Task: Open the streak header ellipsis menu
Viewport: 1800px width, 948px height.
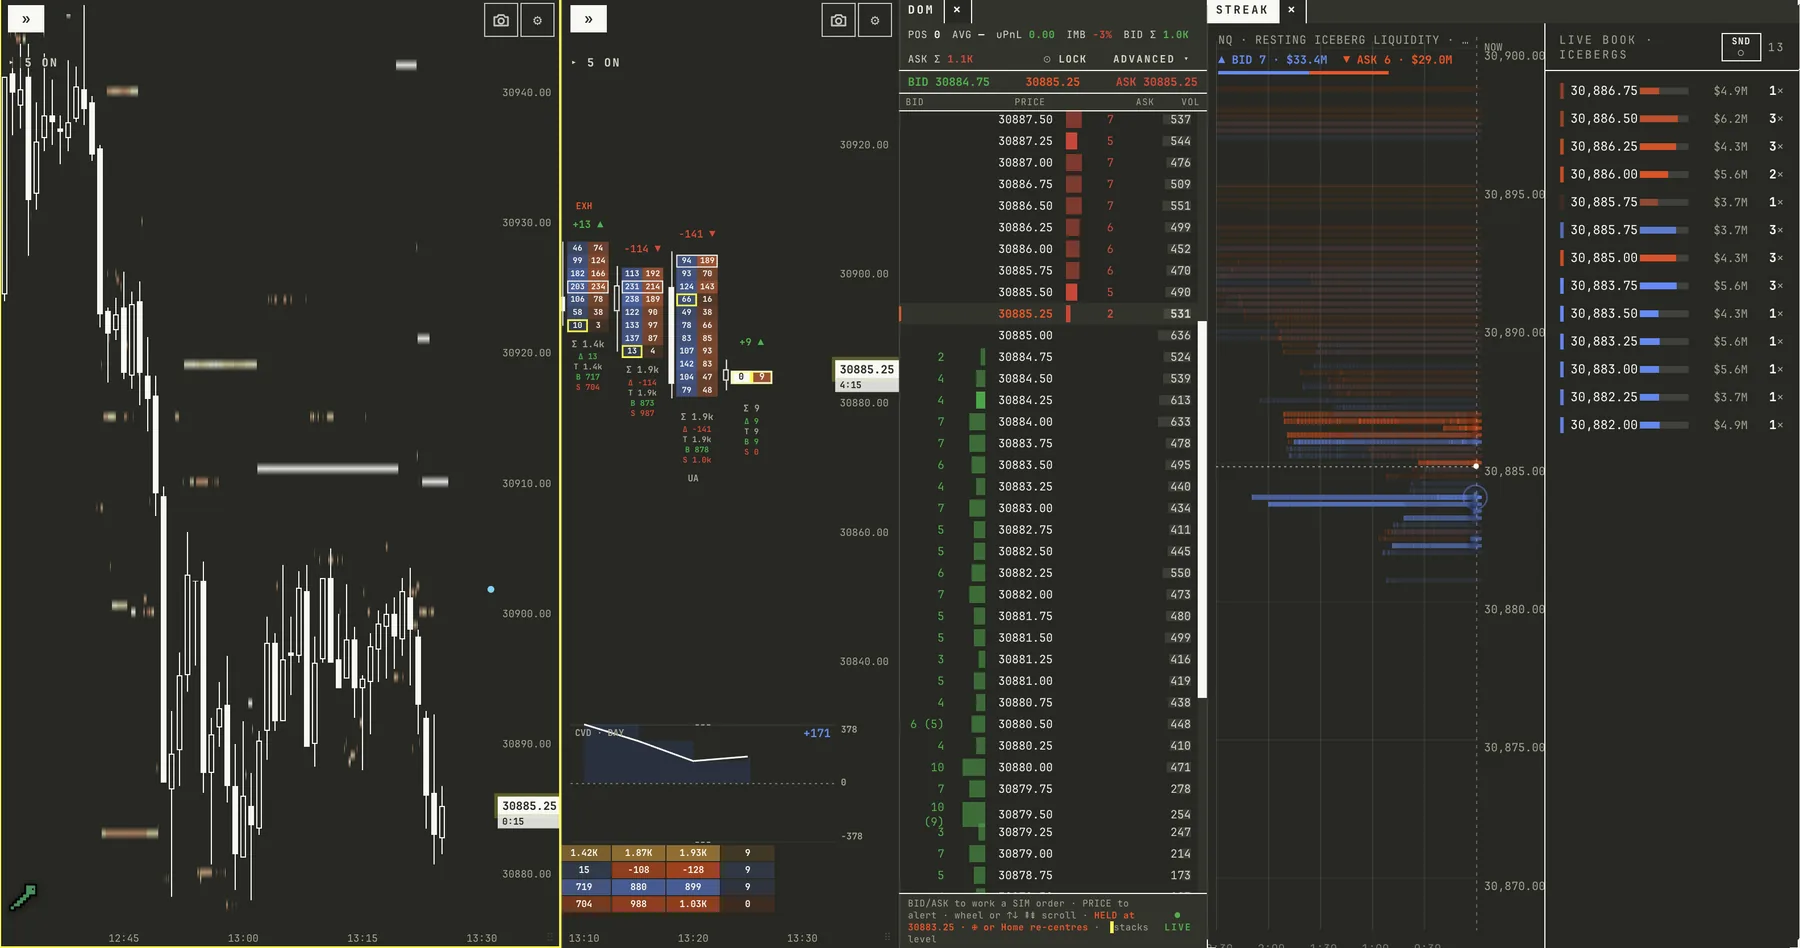Action: point(1465,40)
